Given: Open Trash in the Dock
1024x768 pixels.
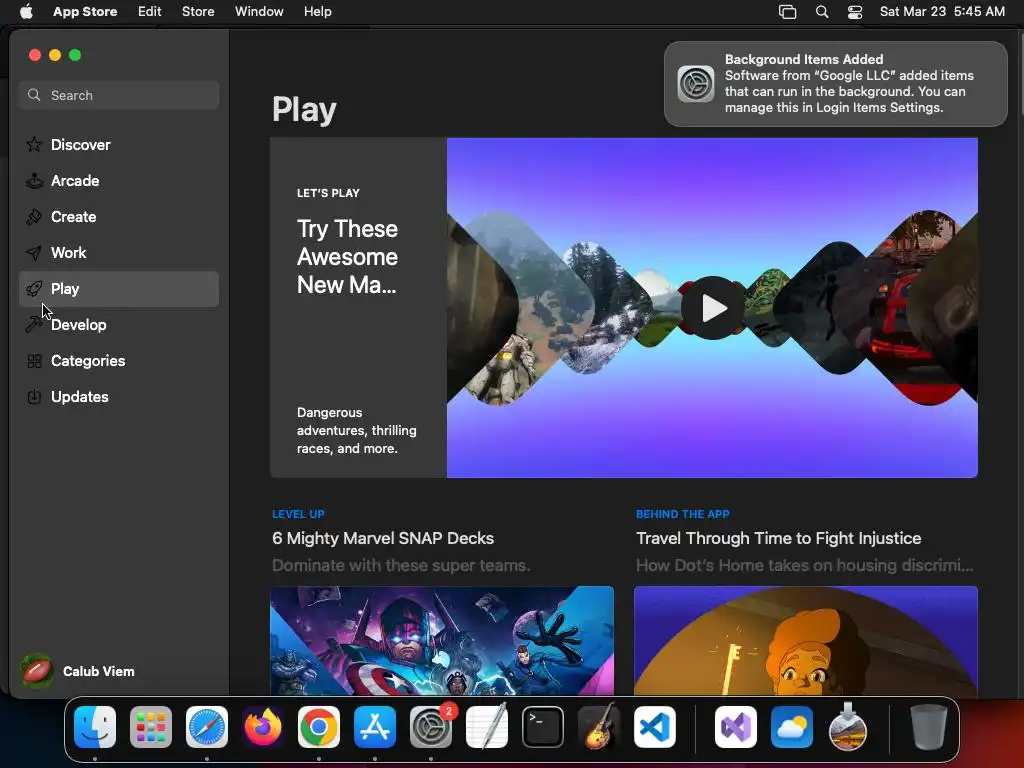Looking at the screenshot, I should [929, 727].
